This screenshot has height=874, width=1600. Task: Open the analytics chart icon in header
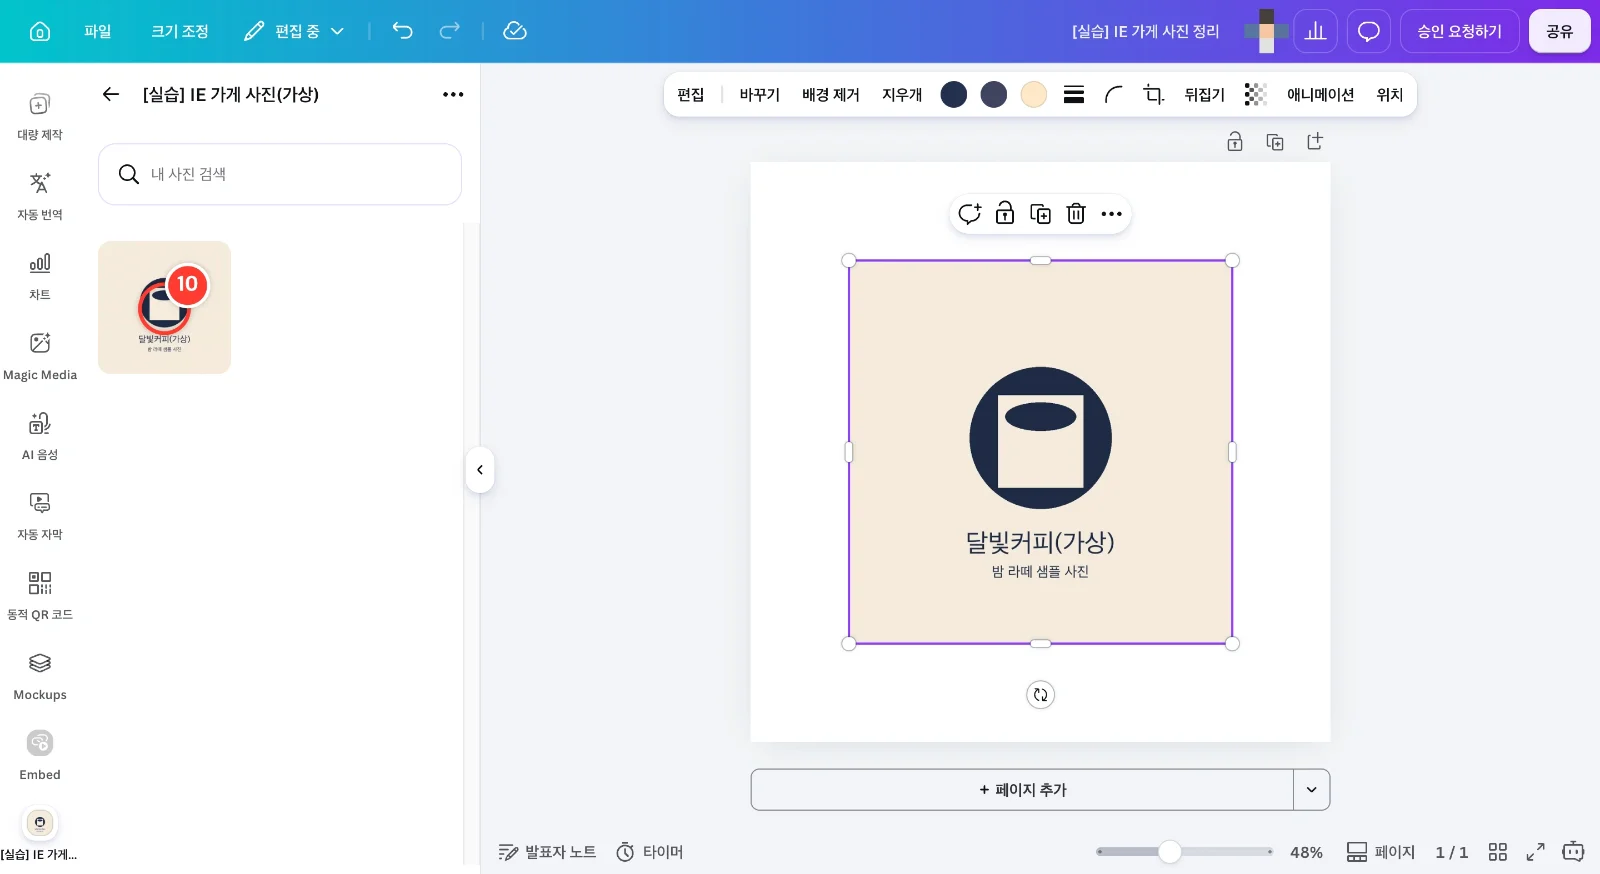1316,31
